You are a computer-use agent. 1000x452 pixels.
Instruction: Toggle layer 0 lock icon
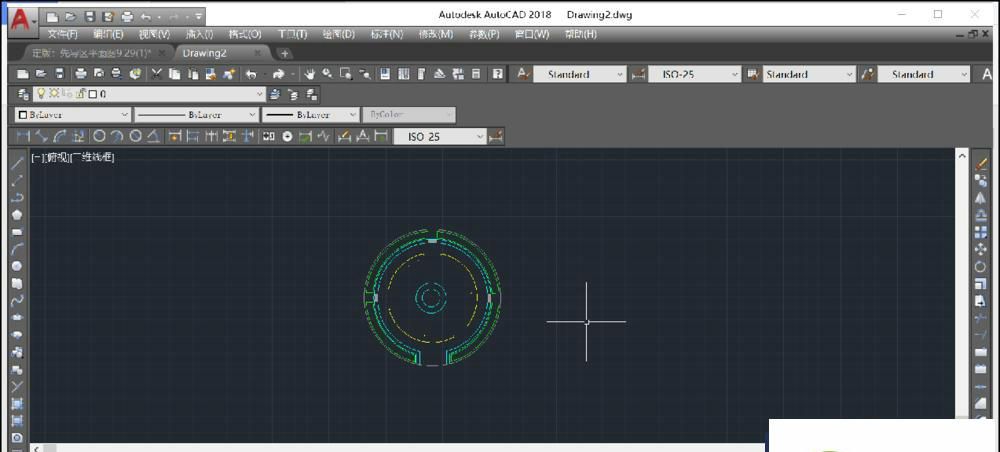(x=78, y=94)
